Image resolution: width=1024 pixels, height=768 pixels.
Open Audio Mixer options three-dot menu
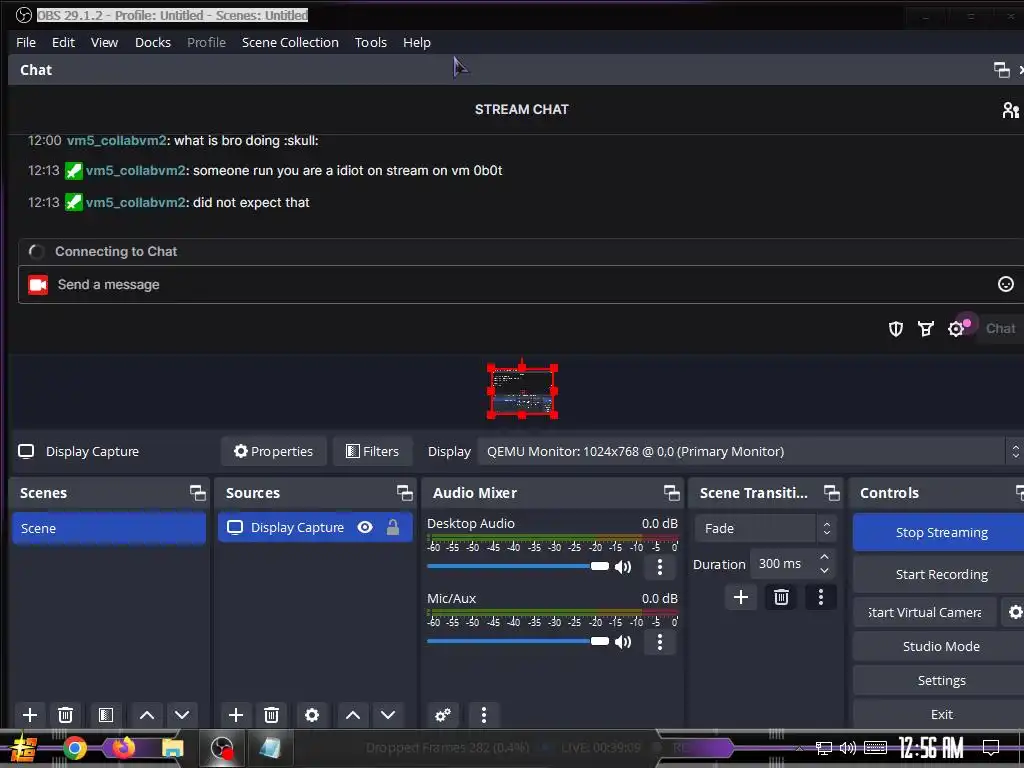coord(484,715)
